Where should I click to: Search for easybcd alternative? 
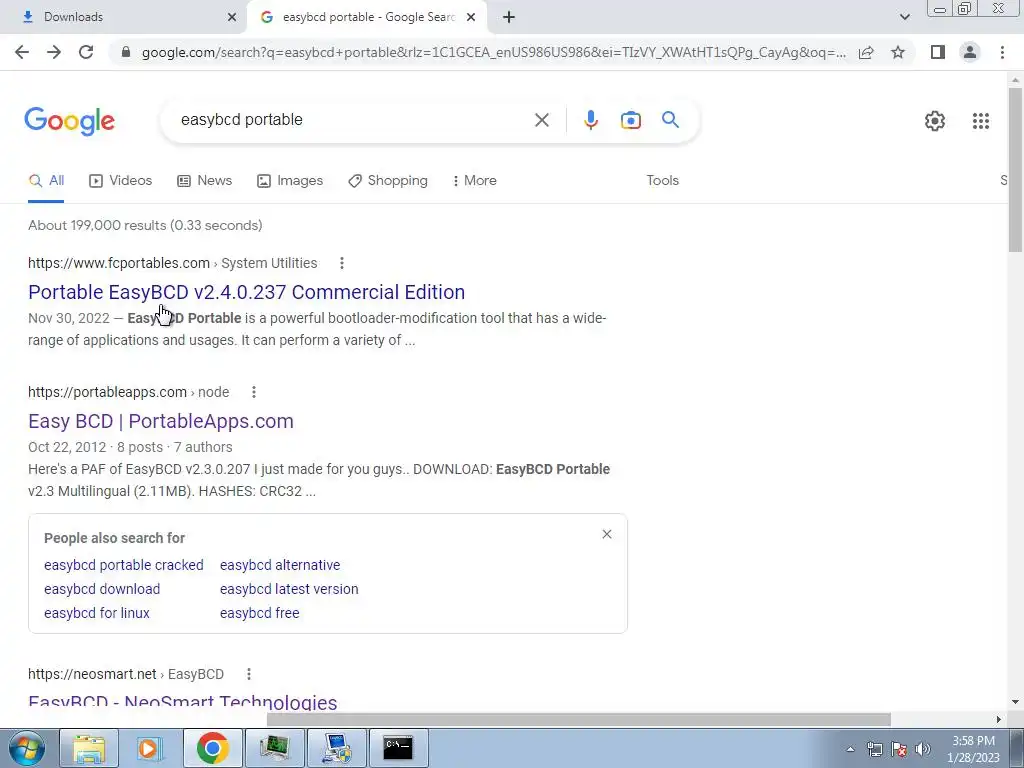click(x=280, y=565)
